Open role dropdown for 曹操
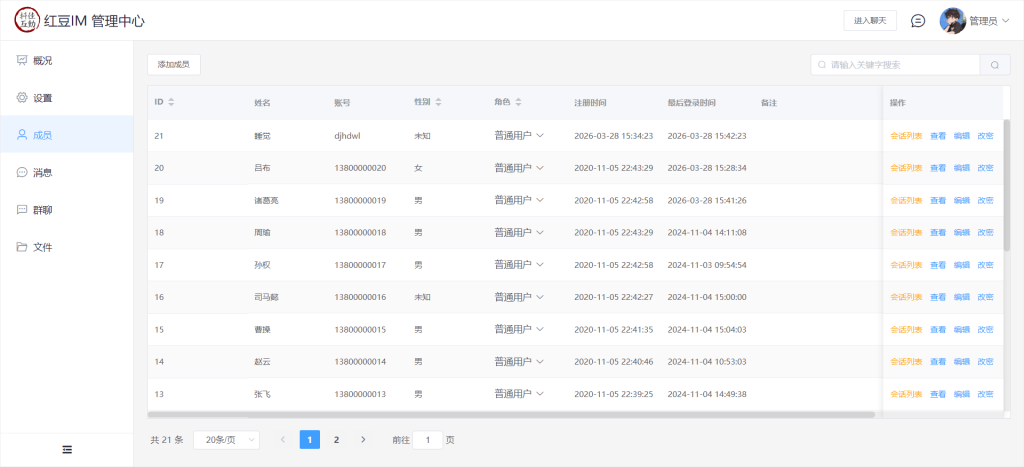This screenshot has height=467, width=1024. tap(519, 329)
